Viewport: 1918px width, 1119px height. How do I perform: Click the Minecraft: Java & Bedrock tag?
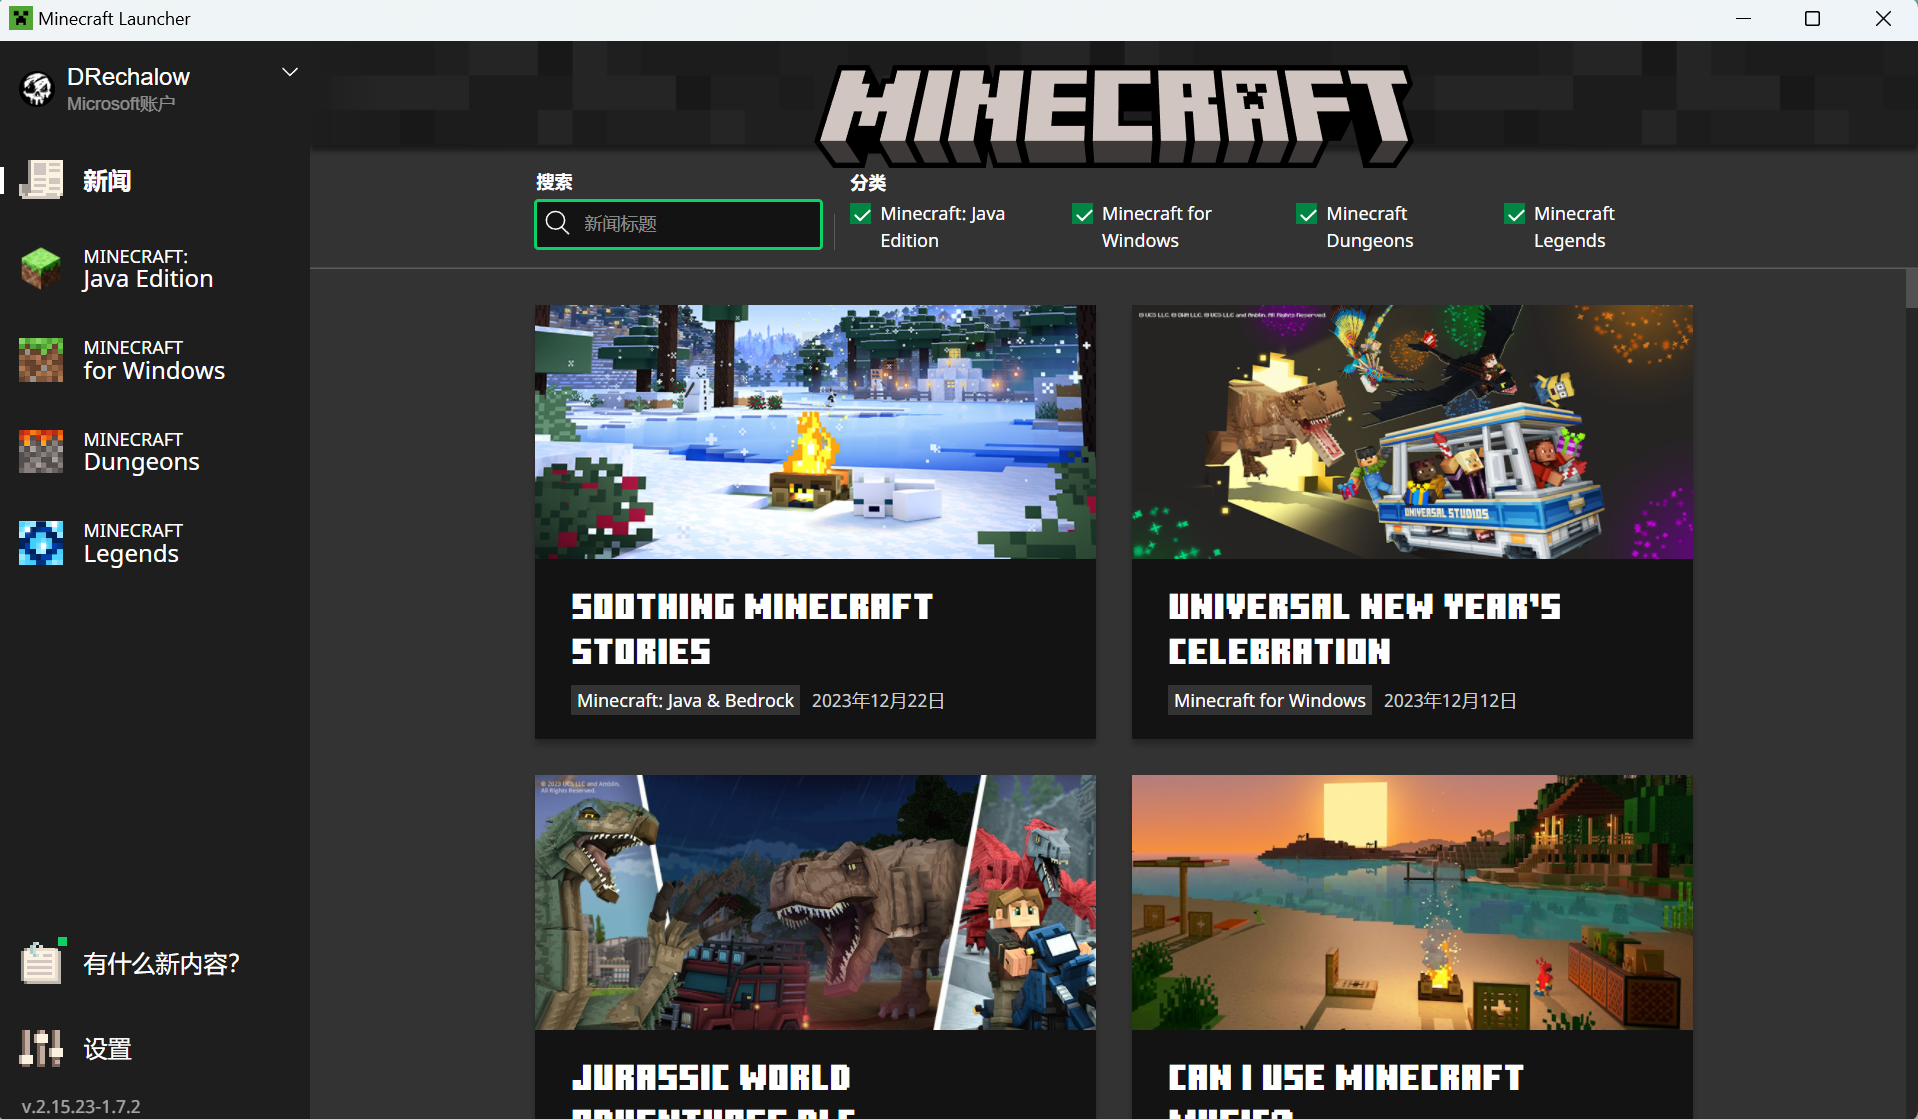click(685, 700)
